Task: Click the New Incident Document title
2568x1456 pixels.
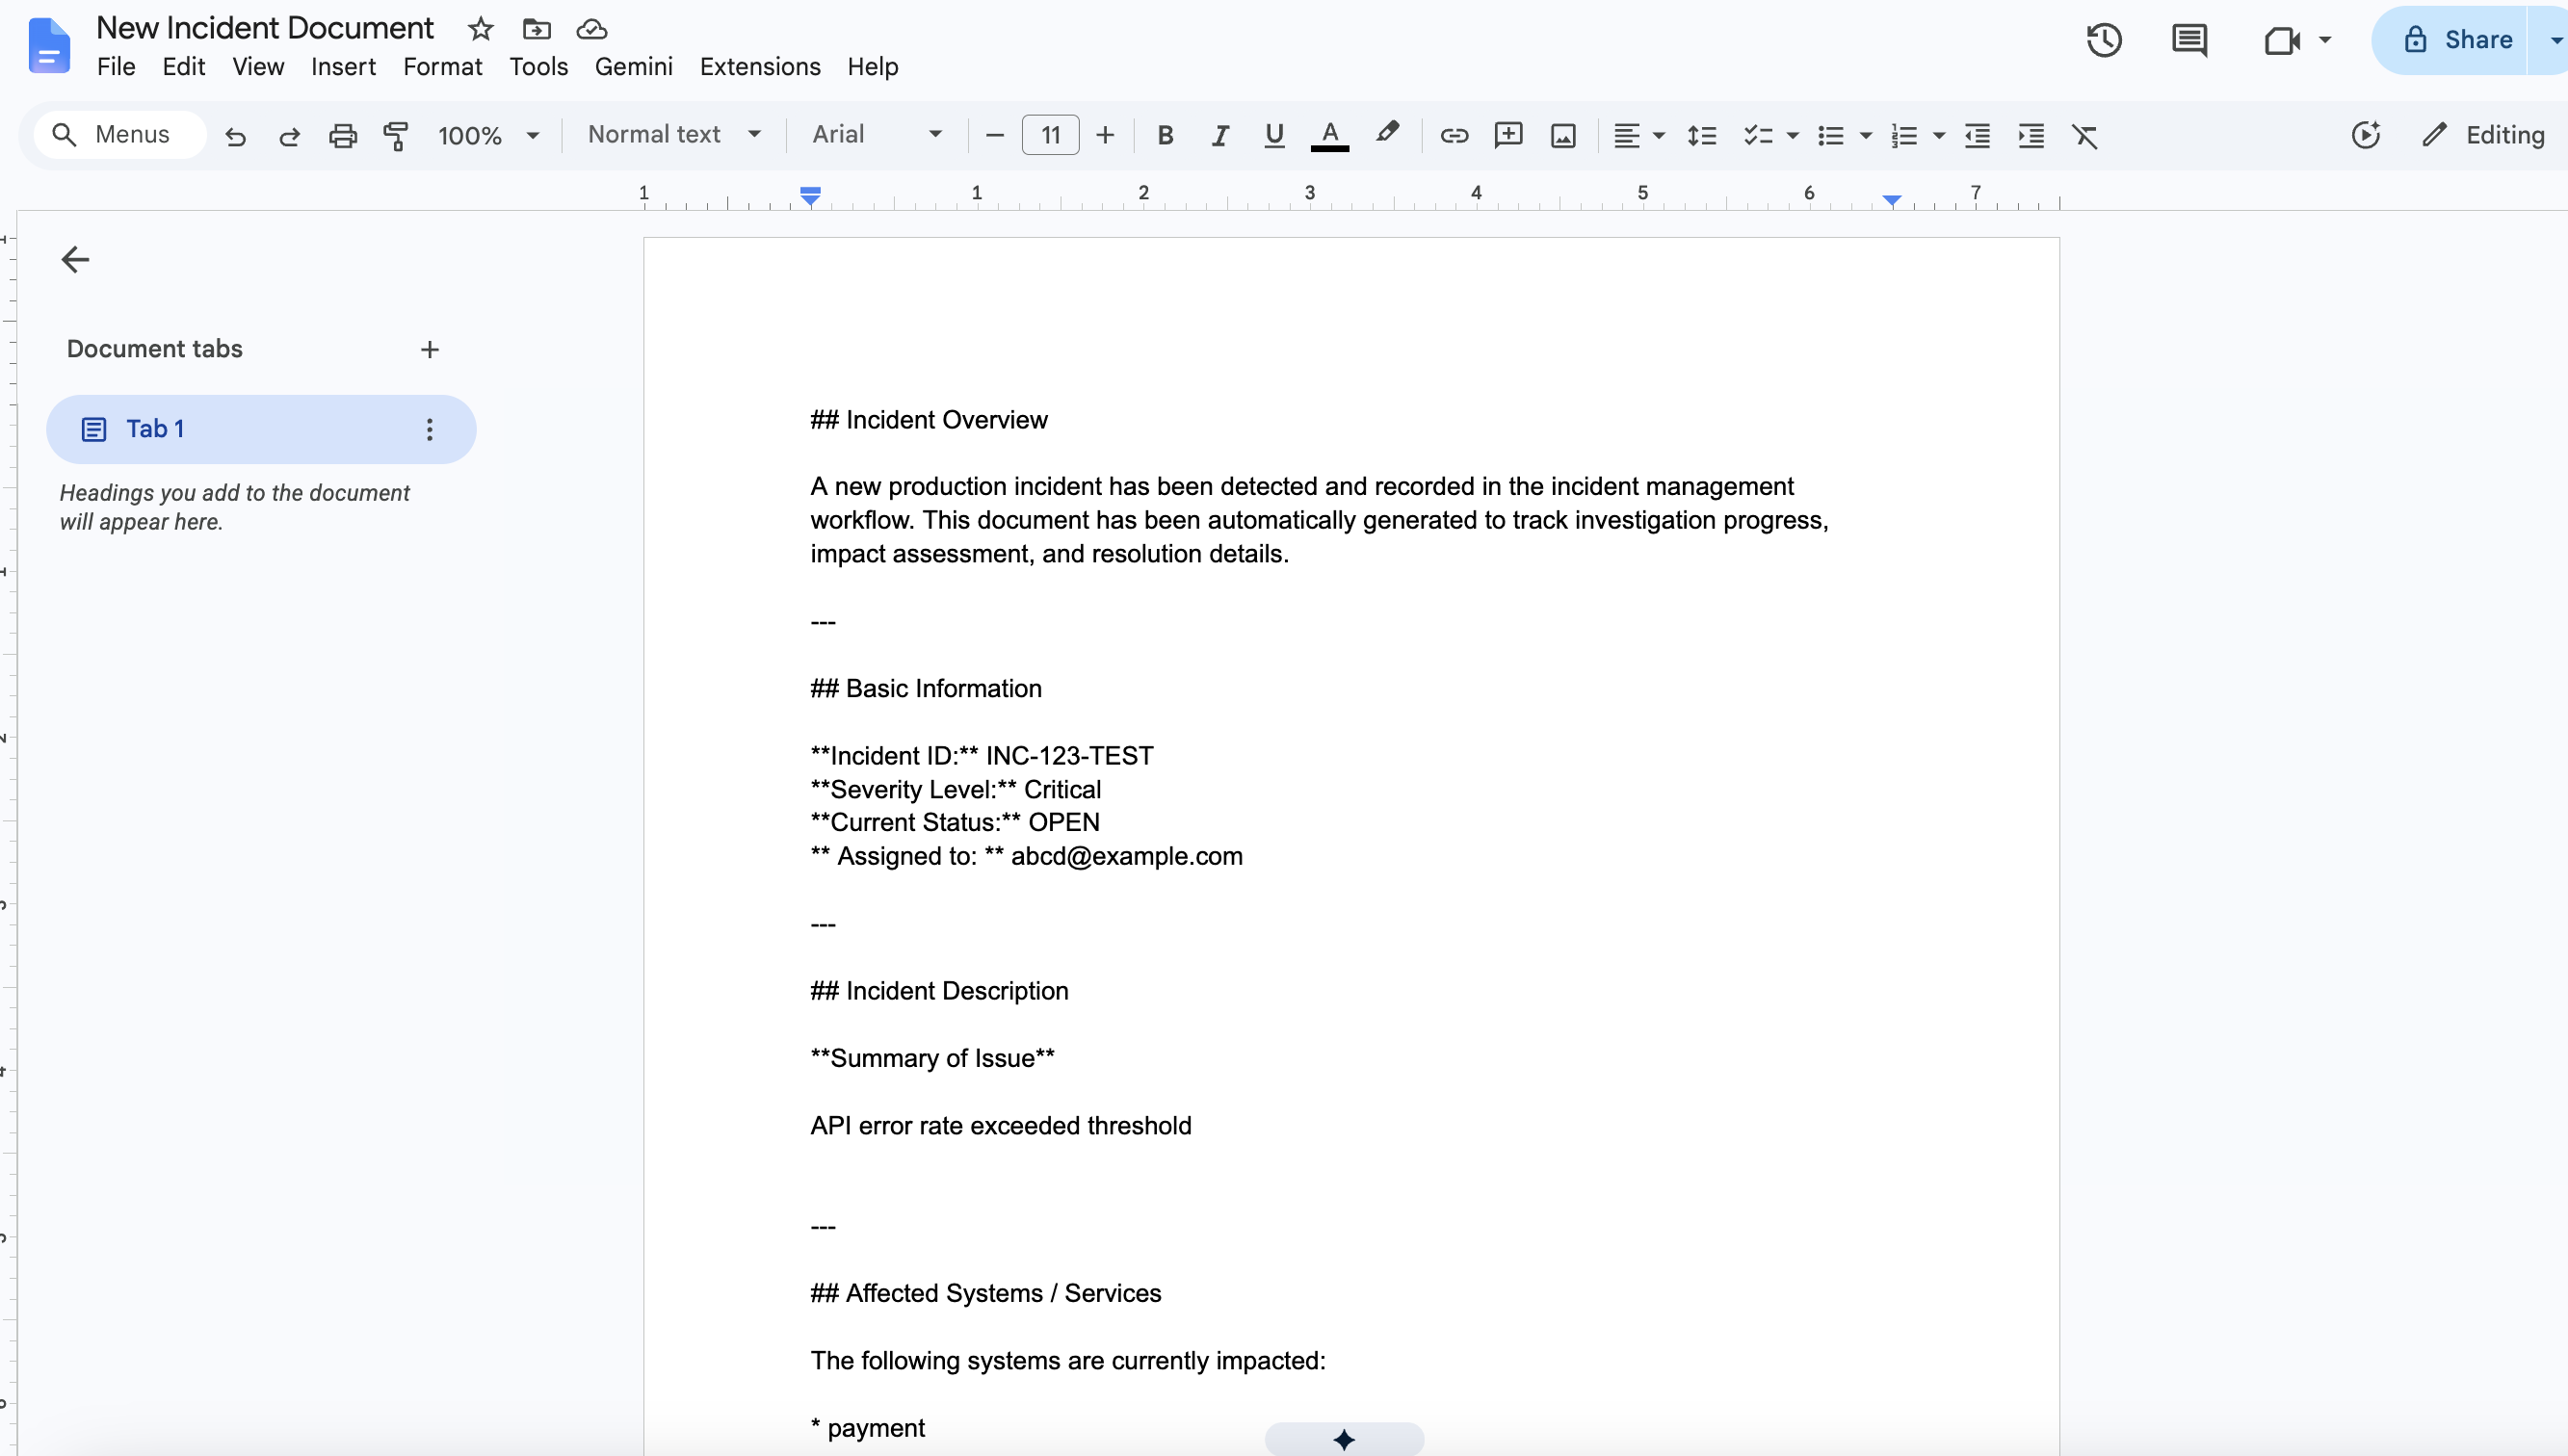Action: pyautogui.click(x=265, y=28)
